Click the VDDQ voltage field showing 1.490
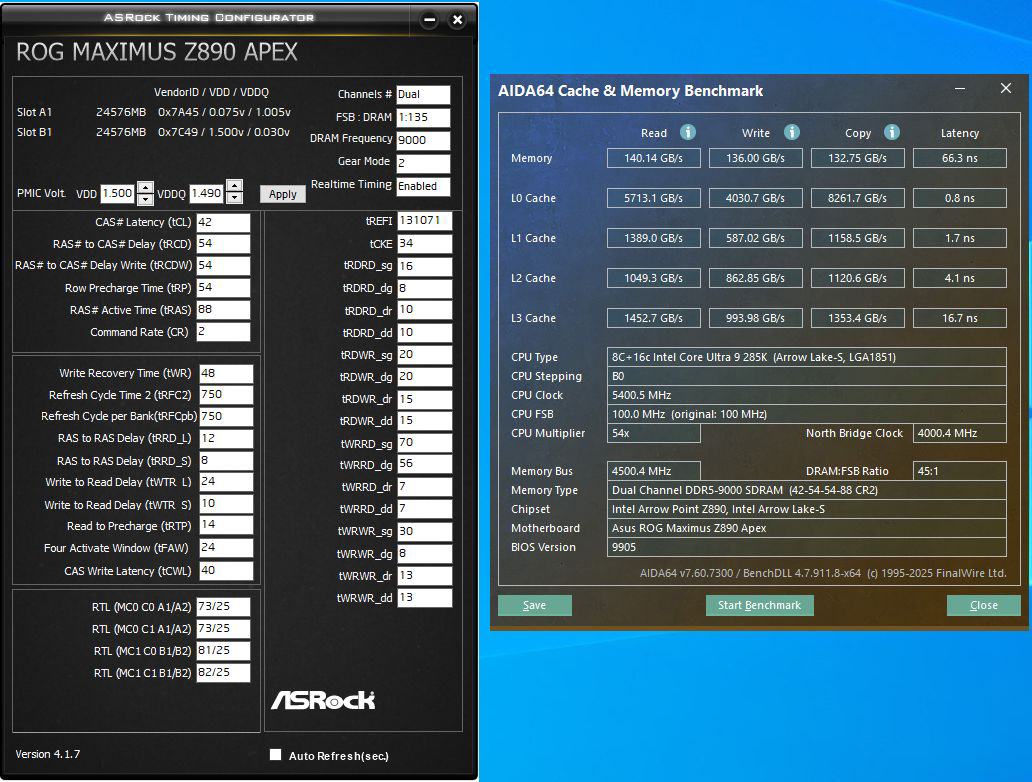The height and width of the screenshot is (782, 1032). point(207,193)
